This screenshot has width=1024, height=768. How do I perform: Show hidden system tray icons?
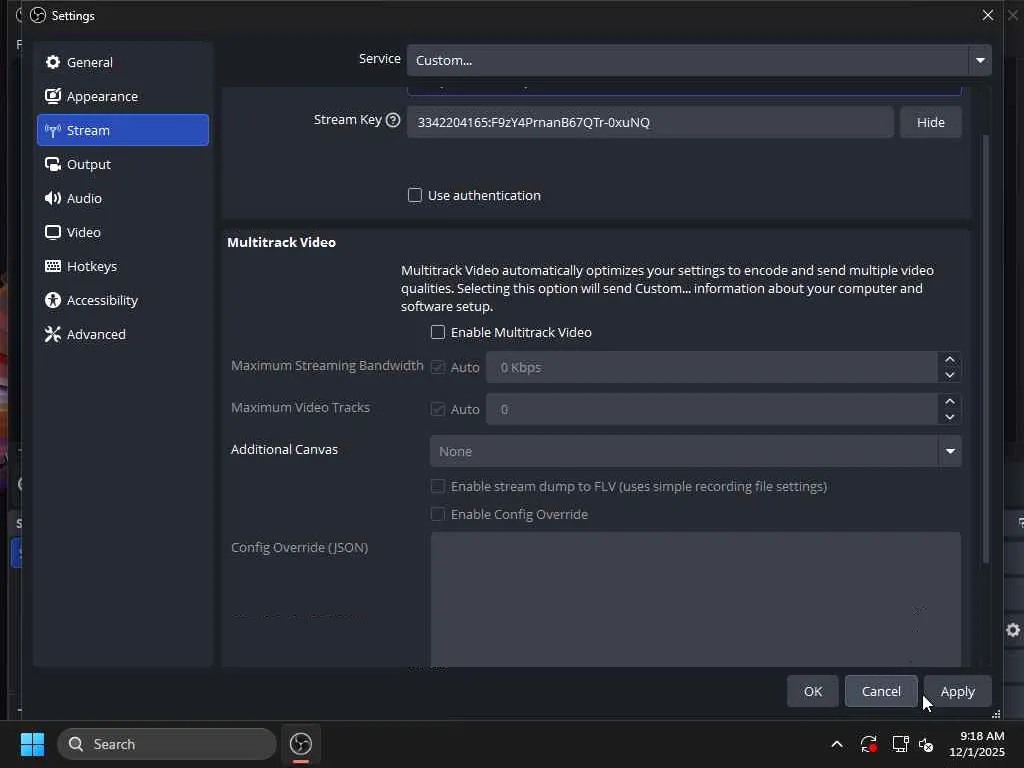837,744
